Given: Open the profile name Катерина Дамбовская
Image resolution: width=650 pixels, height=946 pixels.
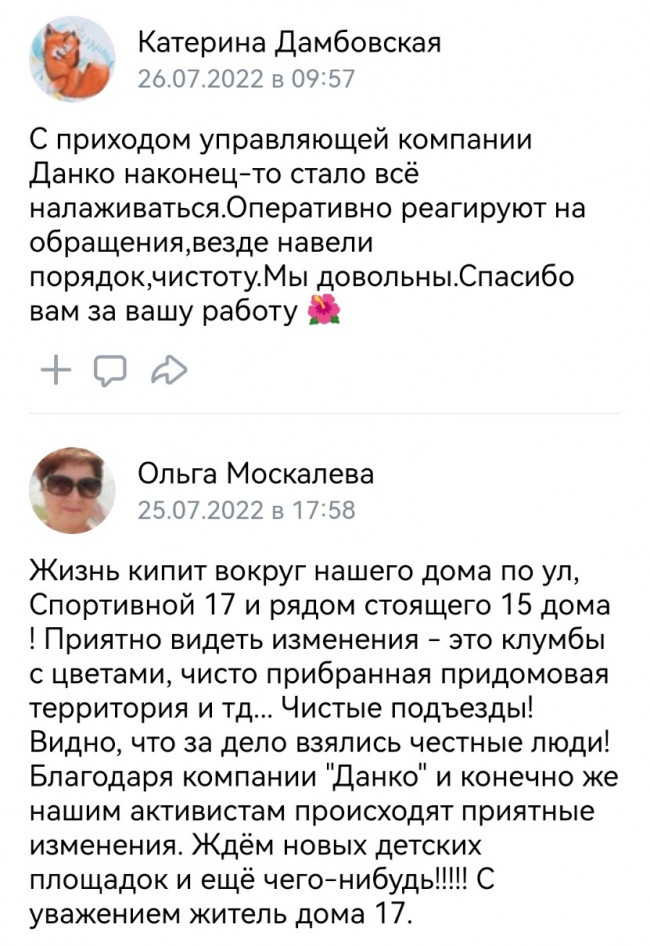Looking at the screenshot, I should tap(290, 43).
